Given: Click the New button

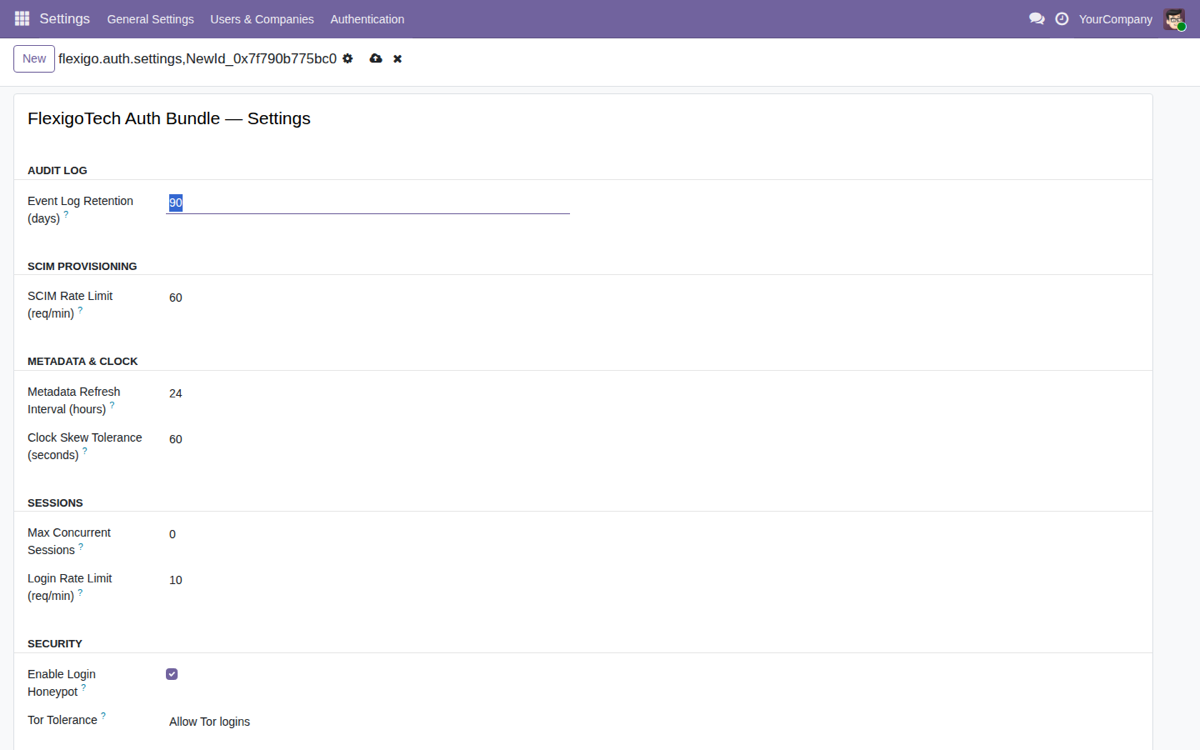Looking at the screenshot, I should click(34, 59).
